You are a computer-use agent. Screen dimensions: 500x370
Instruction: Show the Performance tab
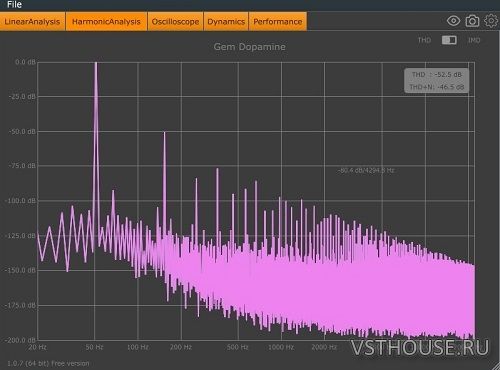click(x=278, y=22)
